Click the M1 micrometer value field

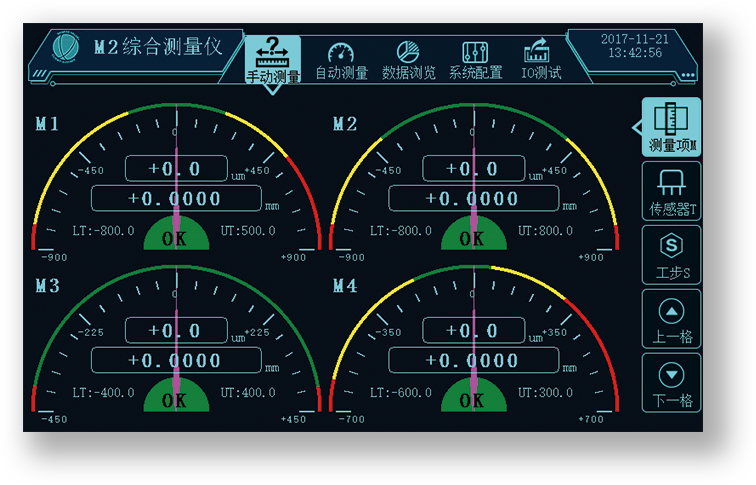[x=176, y=168]
